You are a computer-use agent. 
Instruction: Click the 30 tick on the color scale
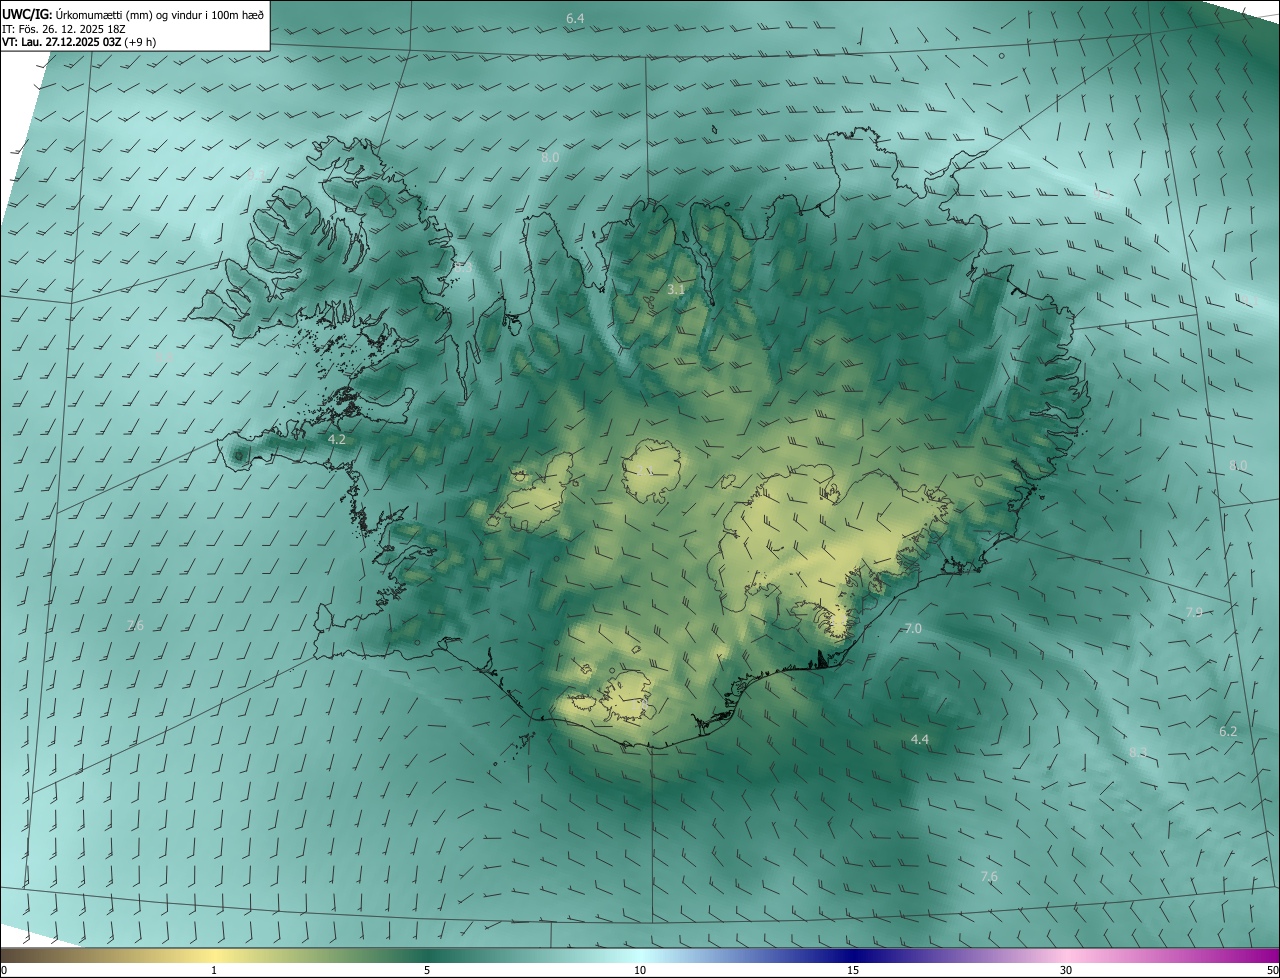tap(1066, 970)
